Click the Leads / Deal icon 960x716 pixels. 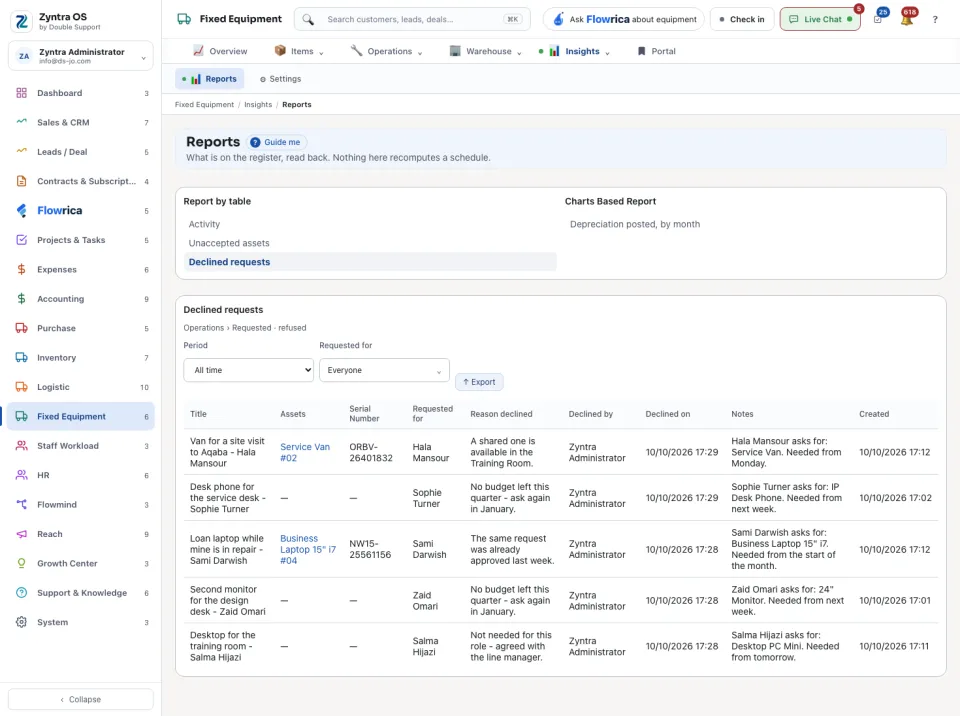pyautogui.click(x=21, y=151)
